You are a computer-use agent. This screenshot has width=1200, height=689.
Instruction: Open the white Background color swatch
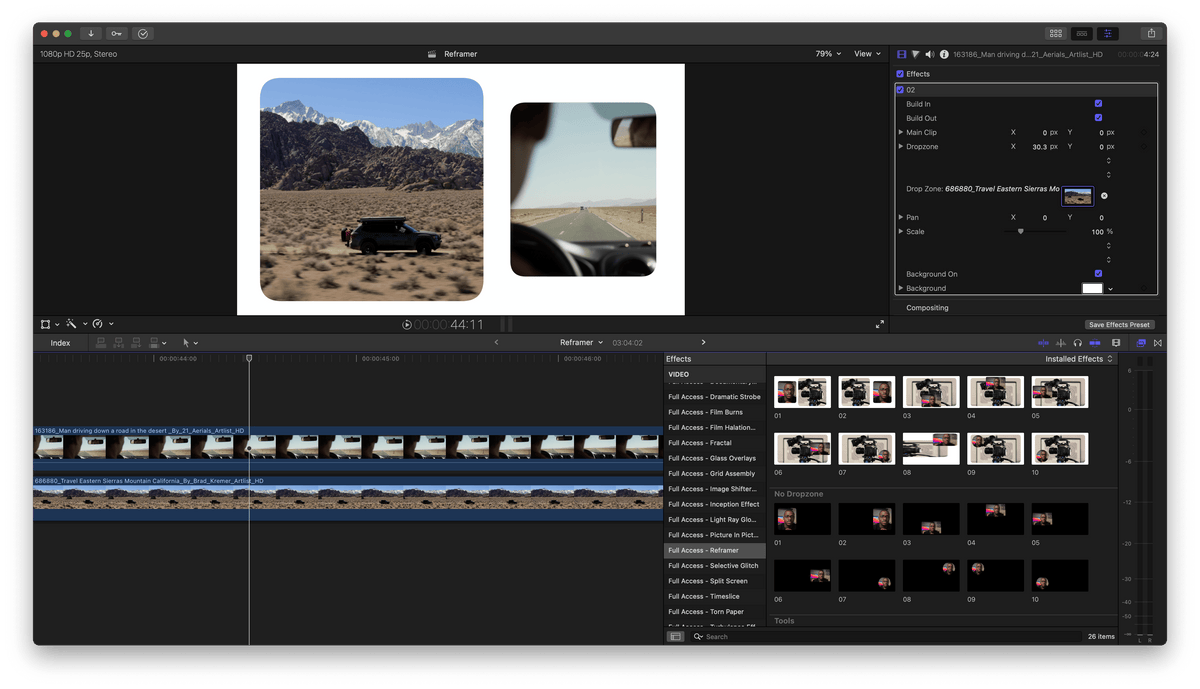[1092, 288]
